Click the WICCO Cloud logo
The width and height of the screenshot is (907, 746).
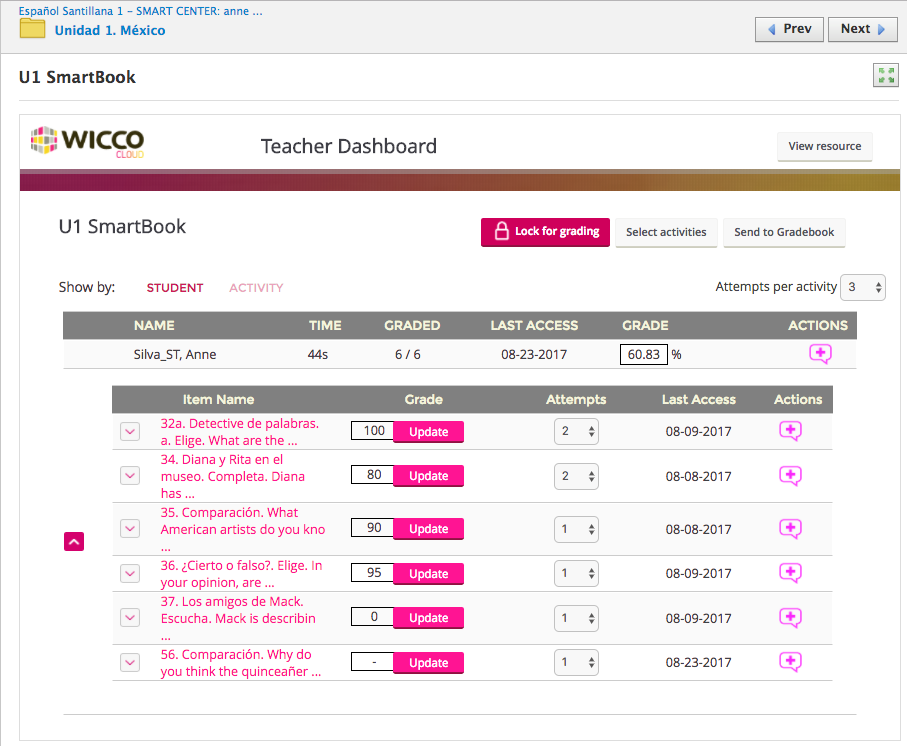[87, 142]
